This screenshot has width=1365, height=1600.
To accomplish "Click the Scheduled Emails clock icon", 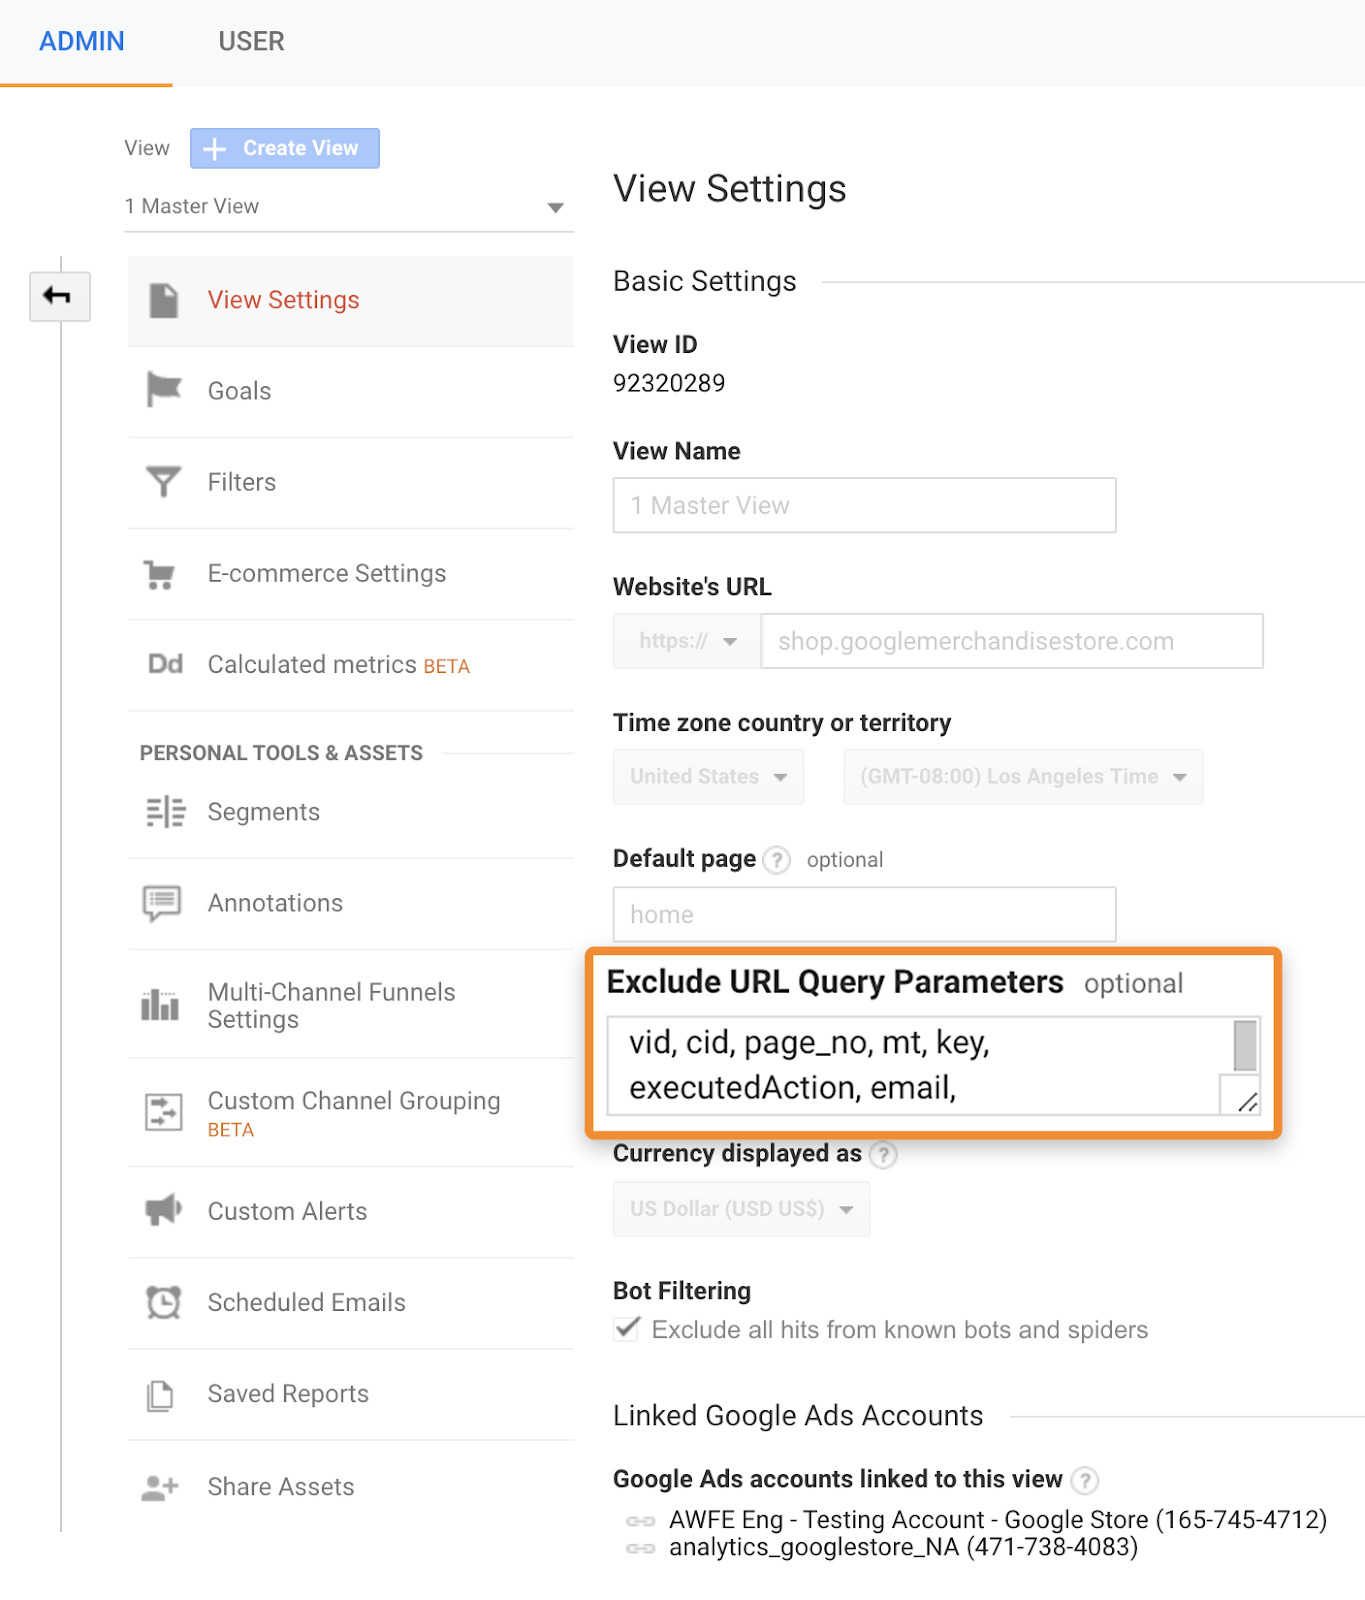I will tap(163, 1302).
